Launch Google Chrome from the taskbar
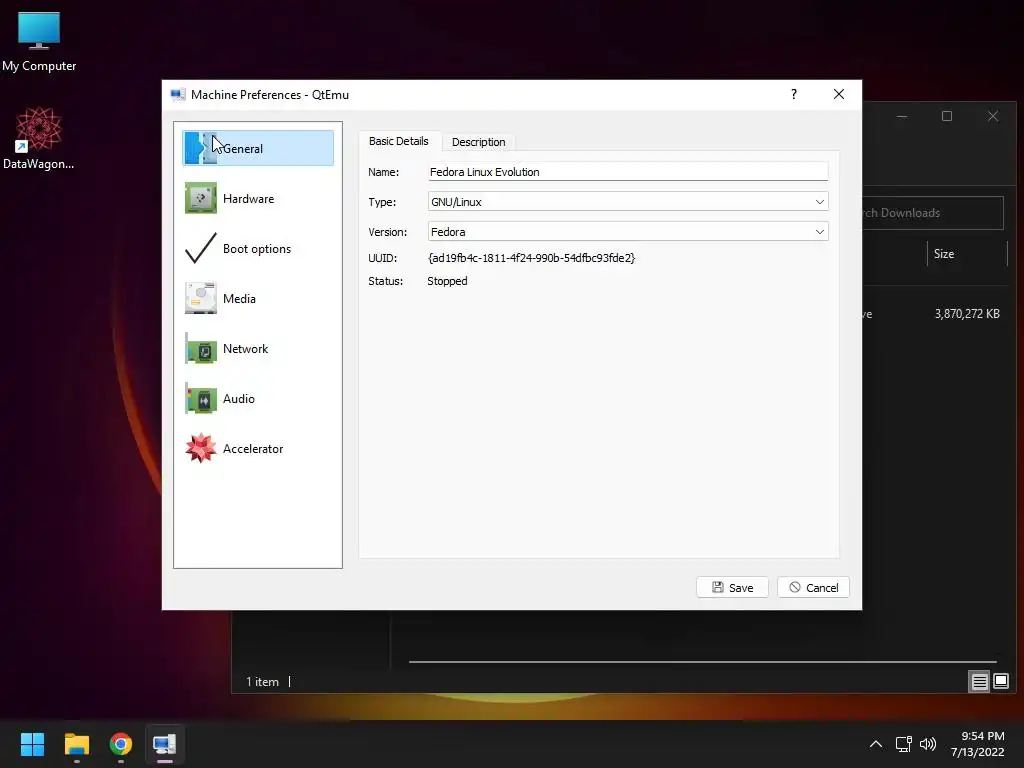Image resolution: width=1024 pixels, height=768 pixels. click(121, 744)
